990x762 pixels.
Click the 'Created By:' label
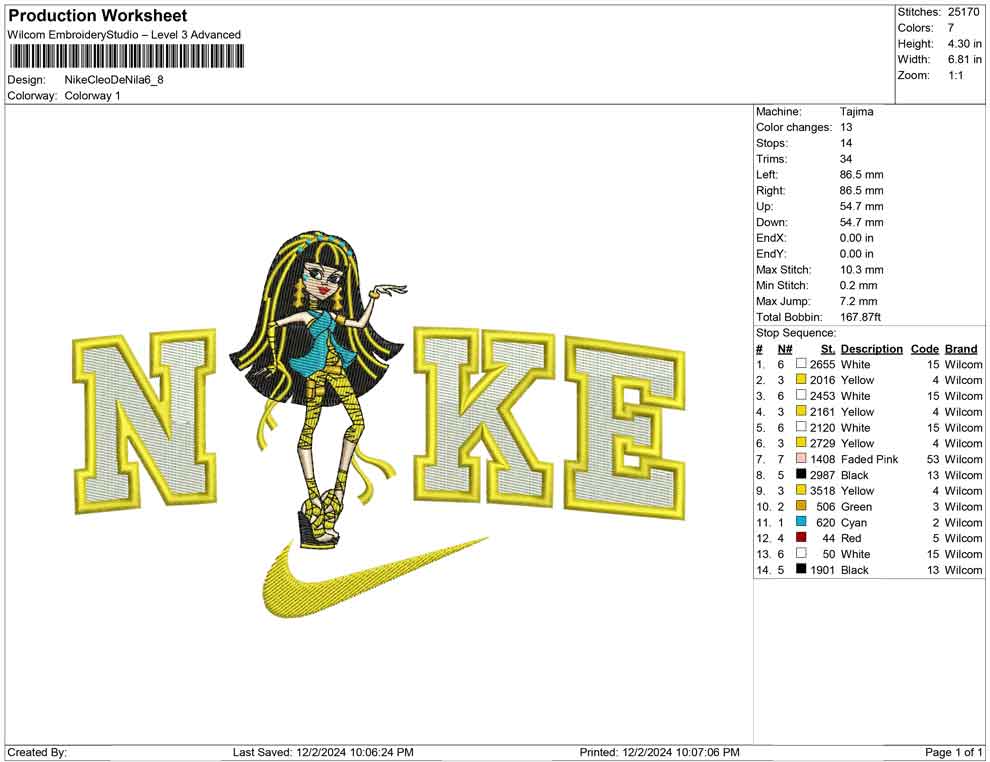click(37, 752)
